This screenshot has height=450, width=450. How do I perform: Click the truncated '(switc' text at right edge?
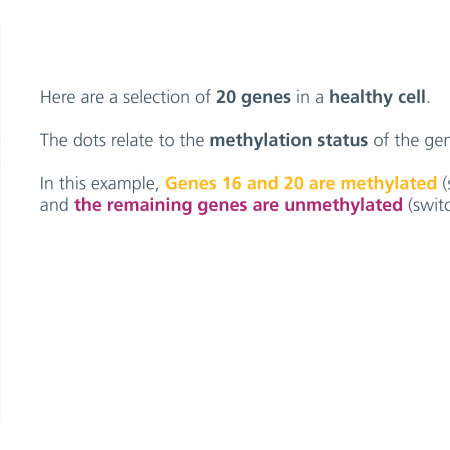[x=429, y=205]
